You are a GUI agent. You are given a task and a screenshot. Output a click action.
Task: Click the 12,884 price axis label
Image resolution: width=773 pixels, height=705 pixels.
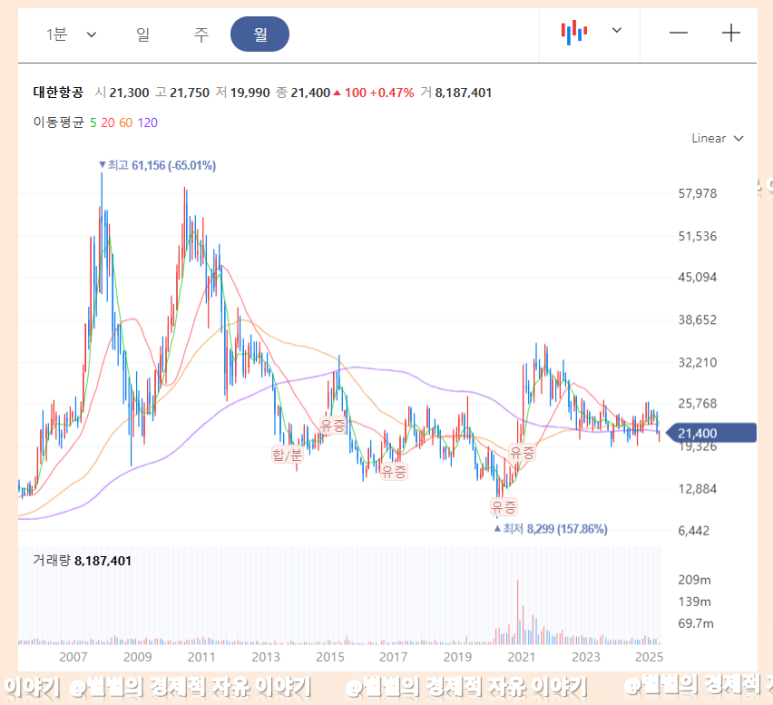coord(697,489)
